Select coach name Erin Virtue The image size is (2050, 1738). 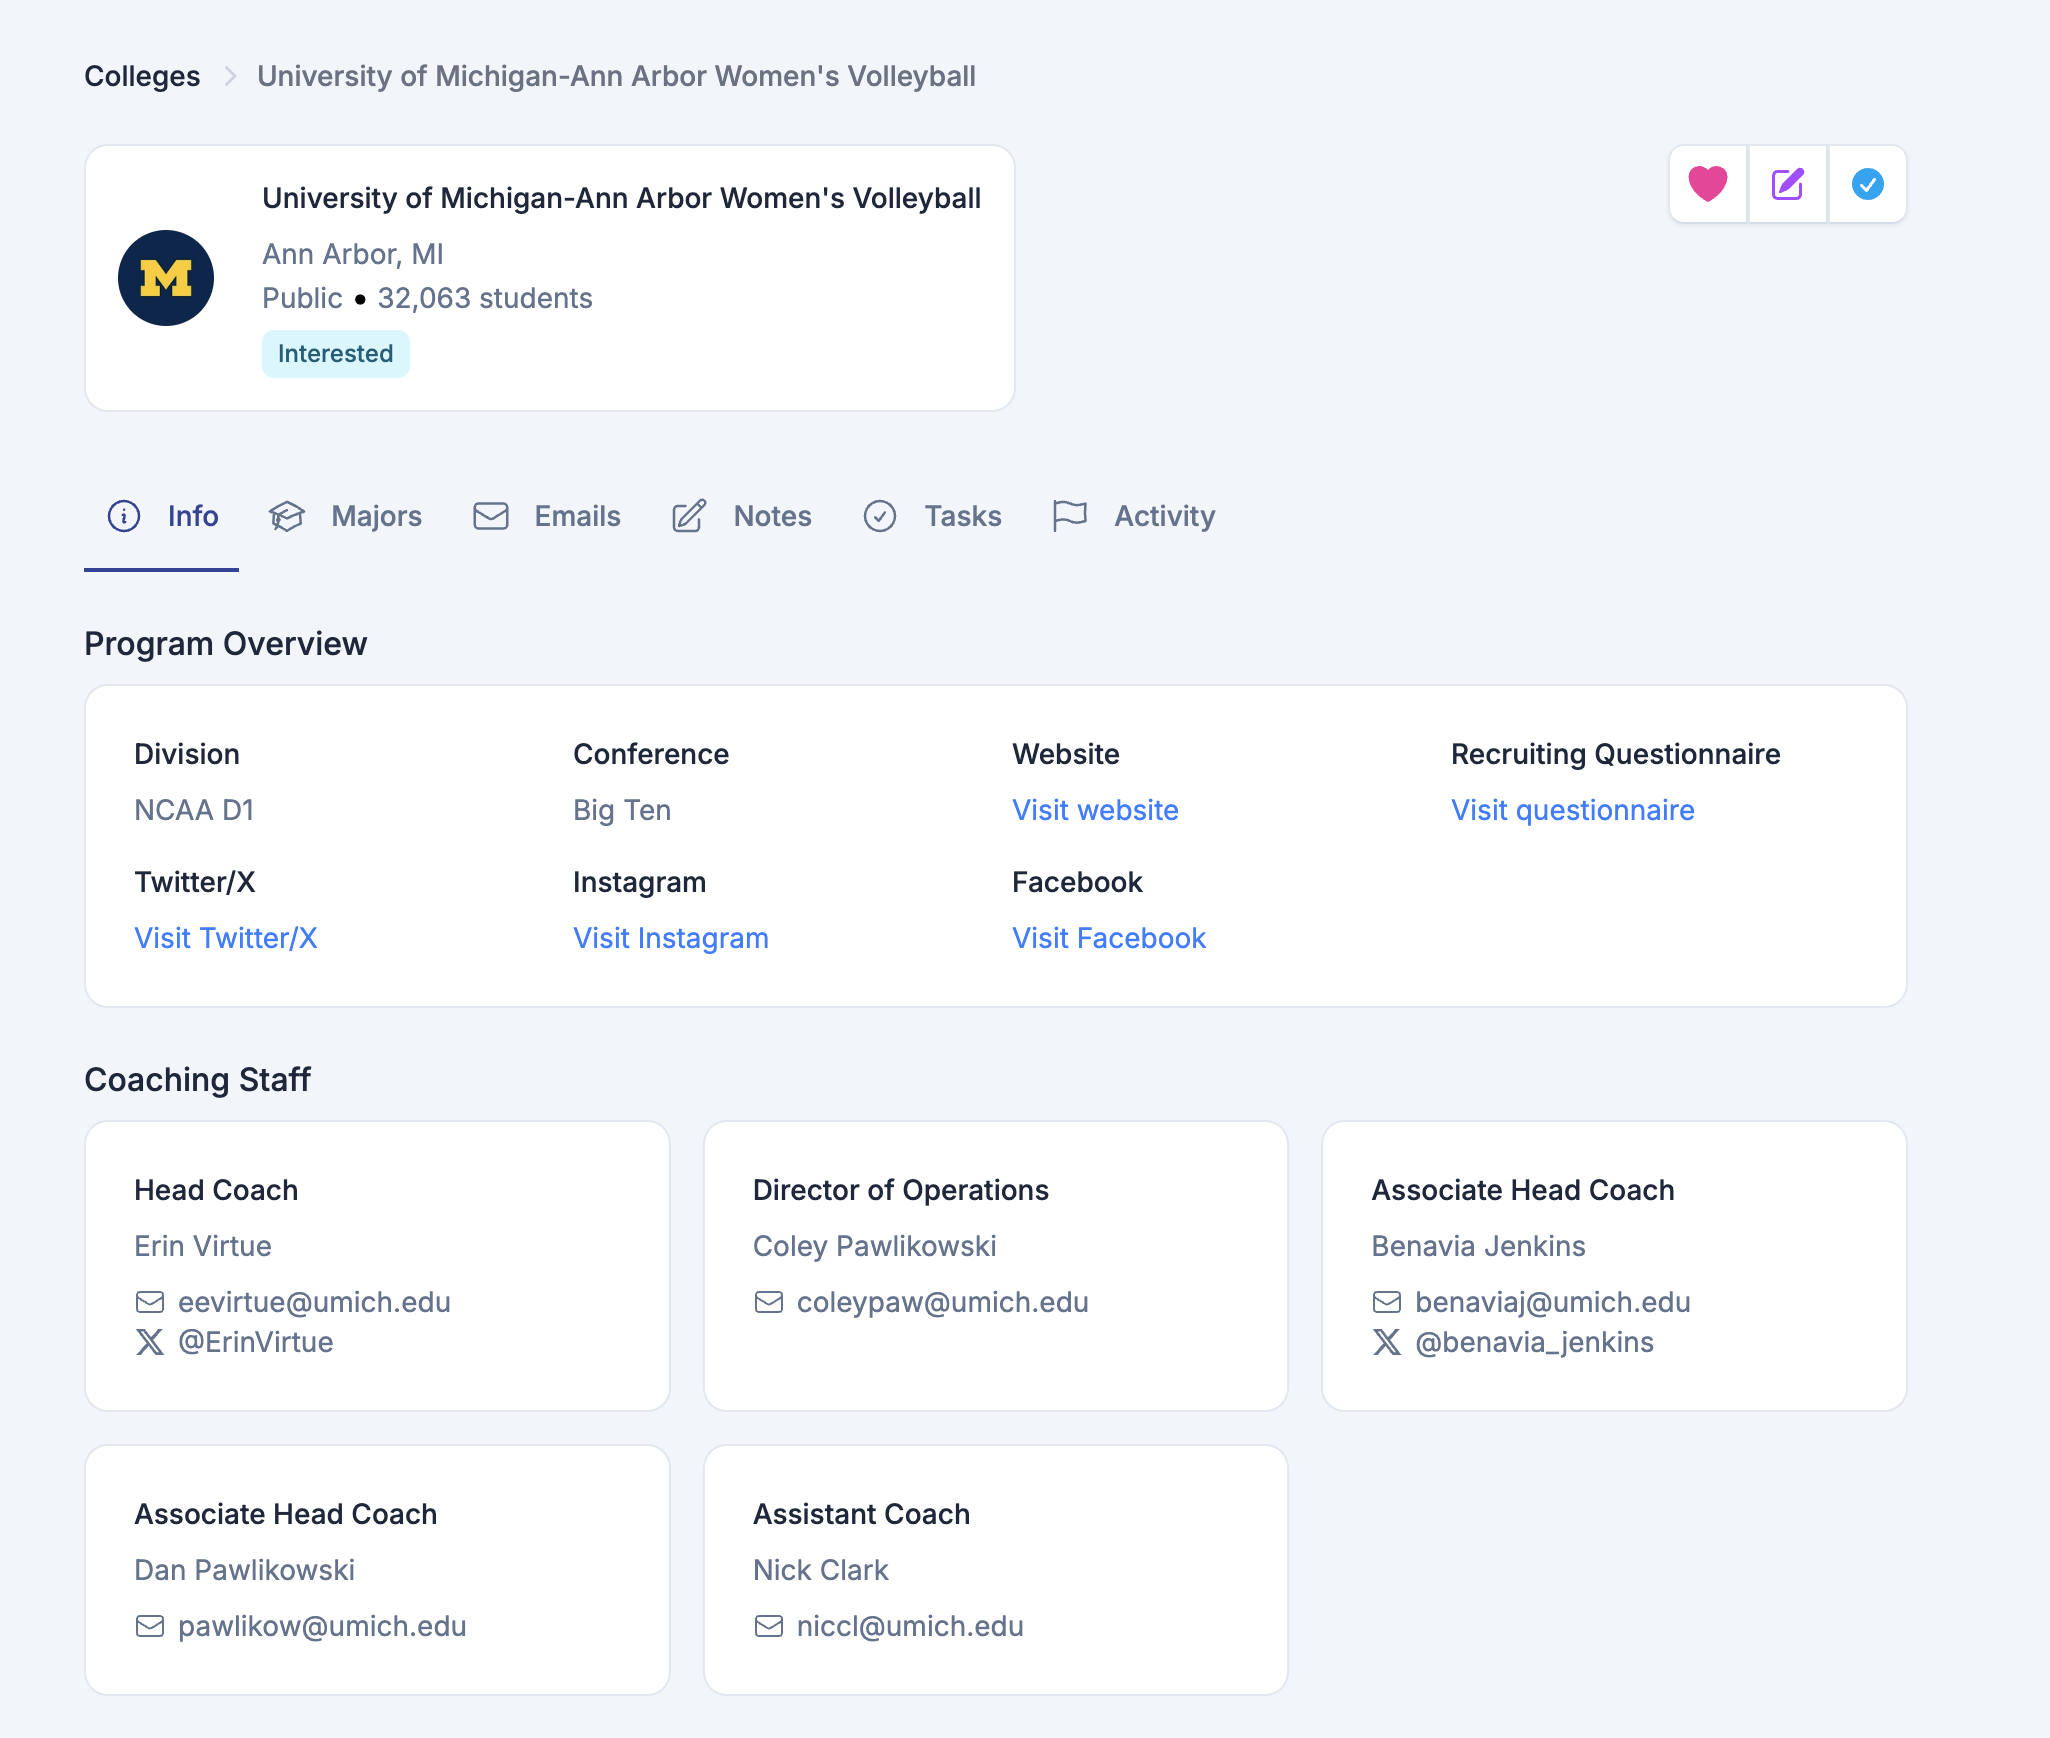pyautogui.click(x=203, y=1246)
